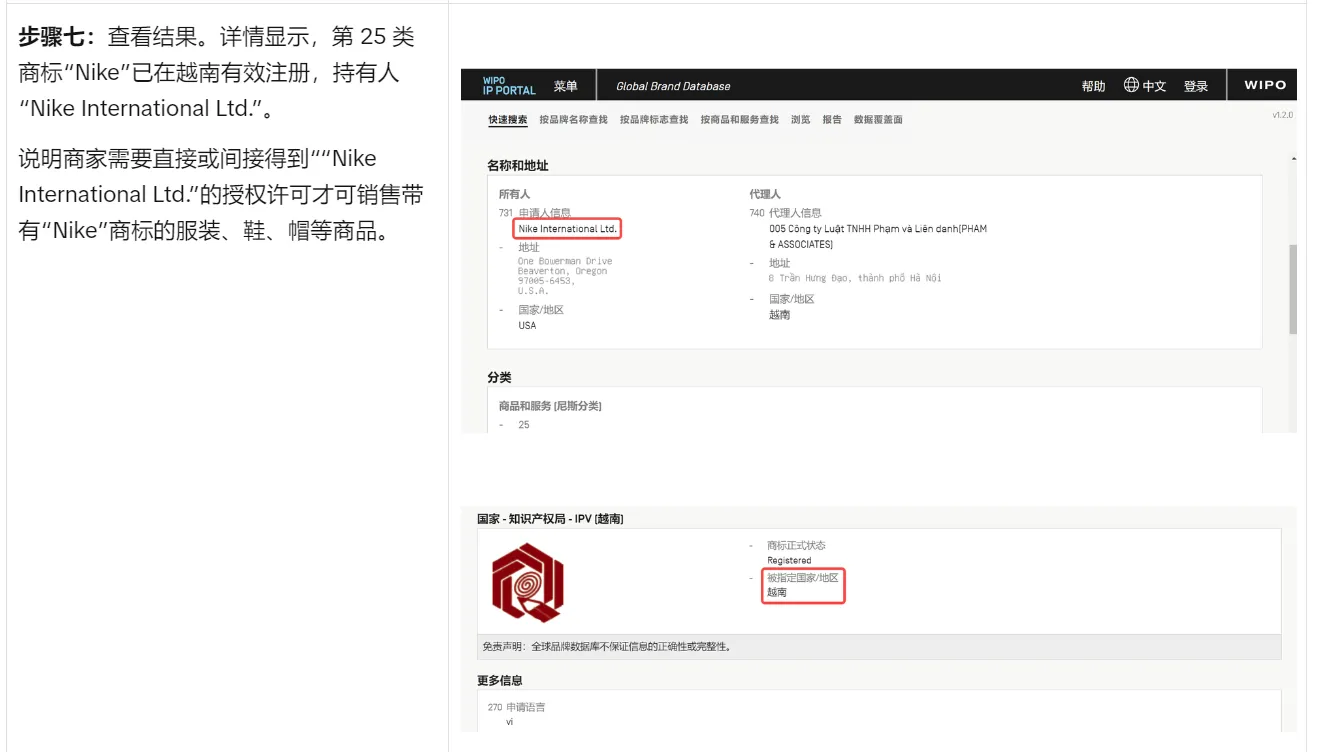The image size is (1328, 752).
Task: Select Nike International Ltd. under 申请人信息
Action: [568, 229]
